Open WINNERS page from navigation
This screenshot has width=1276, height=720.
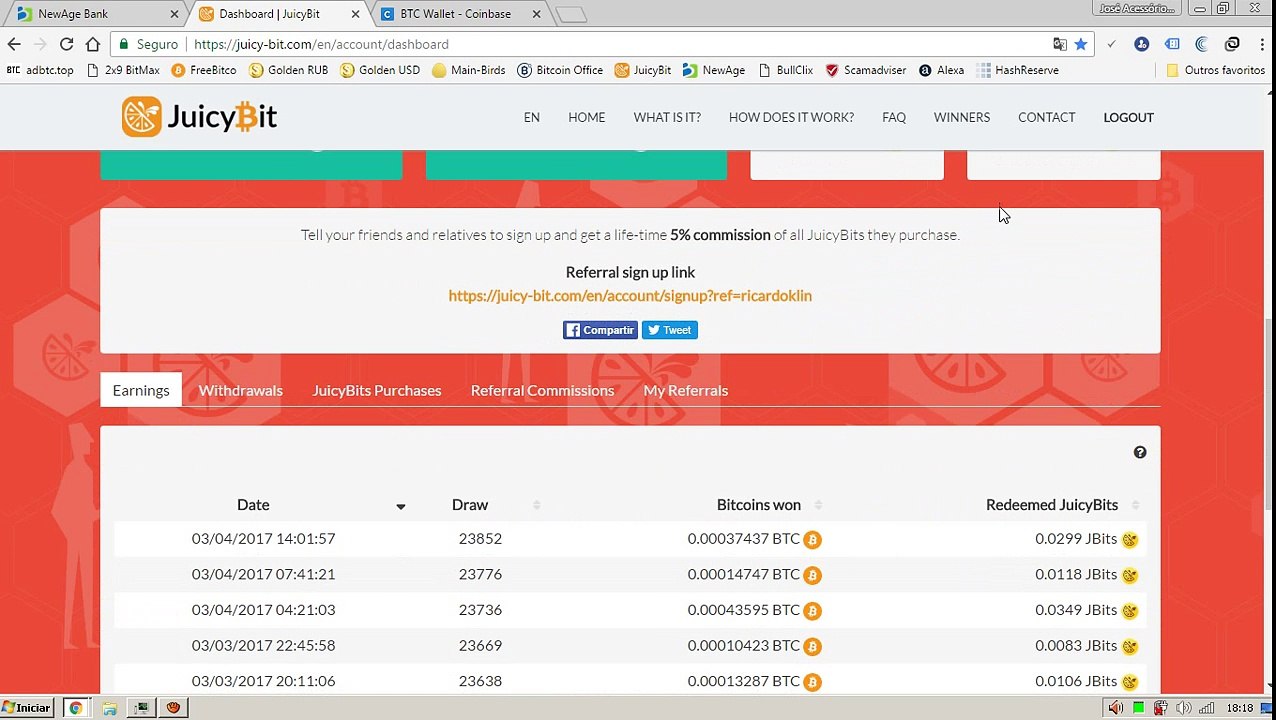[x=962, y=117]
